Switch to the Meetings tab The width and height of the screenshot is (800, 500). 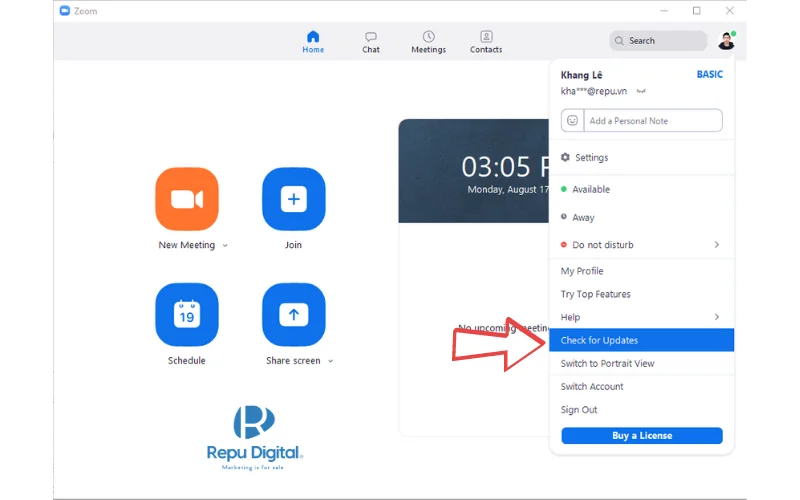tap(429, 42)
